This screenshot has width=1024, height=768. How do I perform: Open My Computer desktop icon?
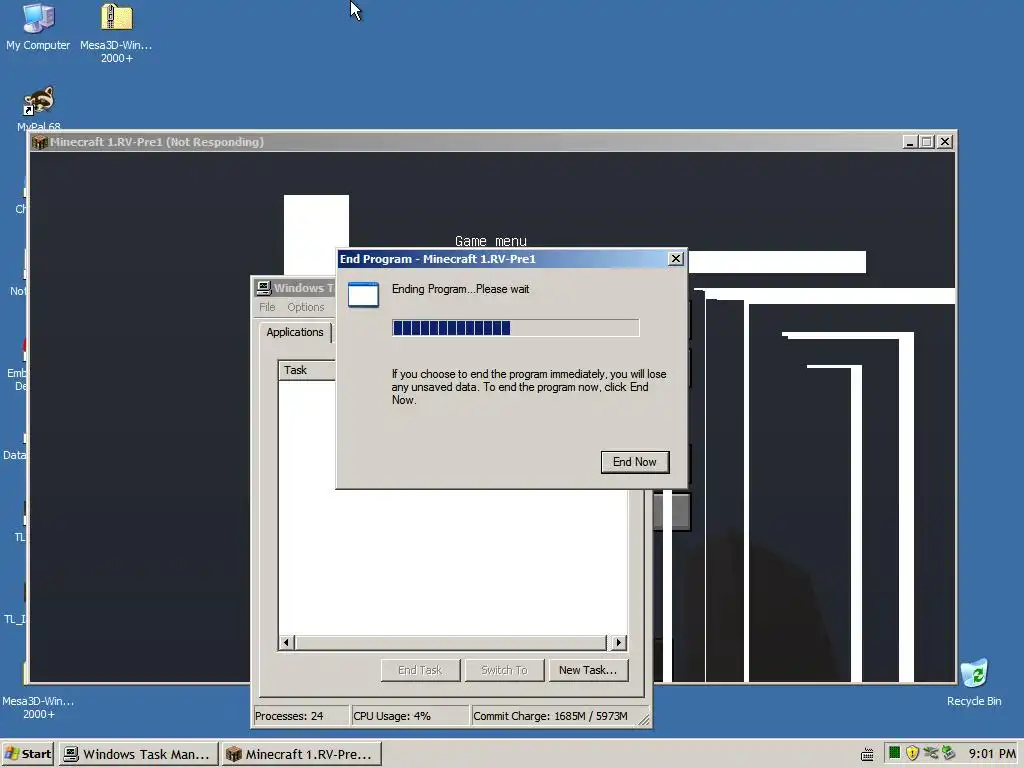pos(38,27)
